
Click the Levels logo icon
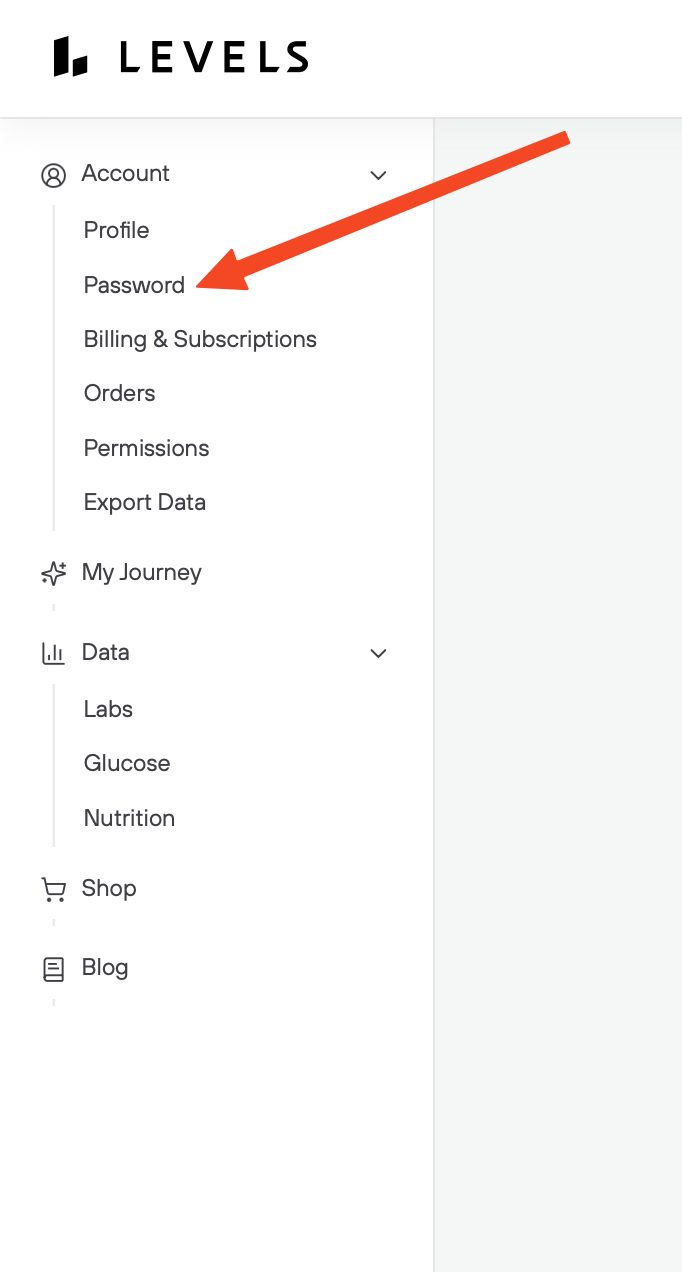tap(72, 56)
